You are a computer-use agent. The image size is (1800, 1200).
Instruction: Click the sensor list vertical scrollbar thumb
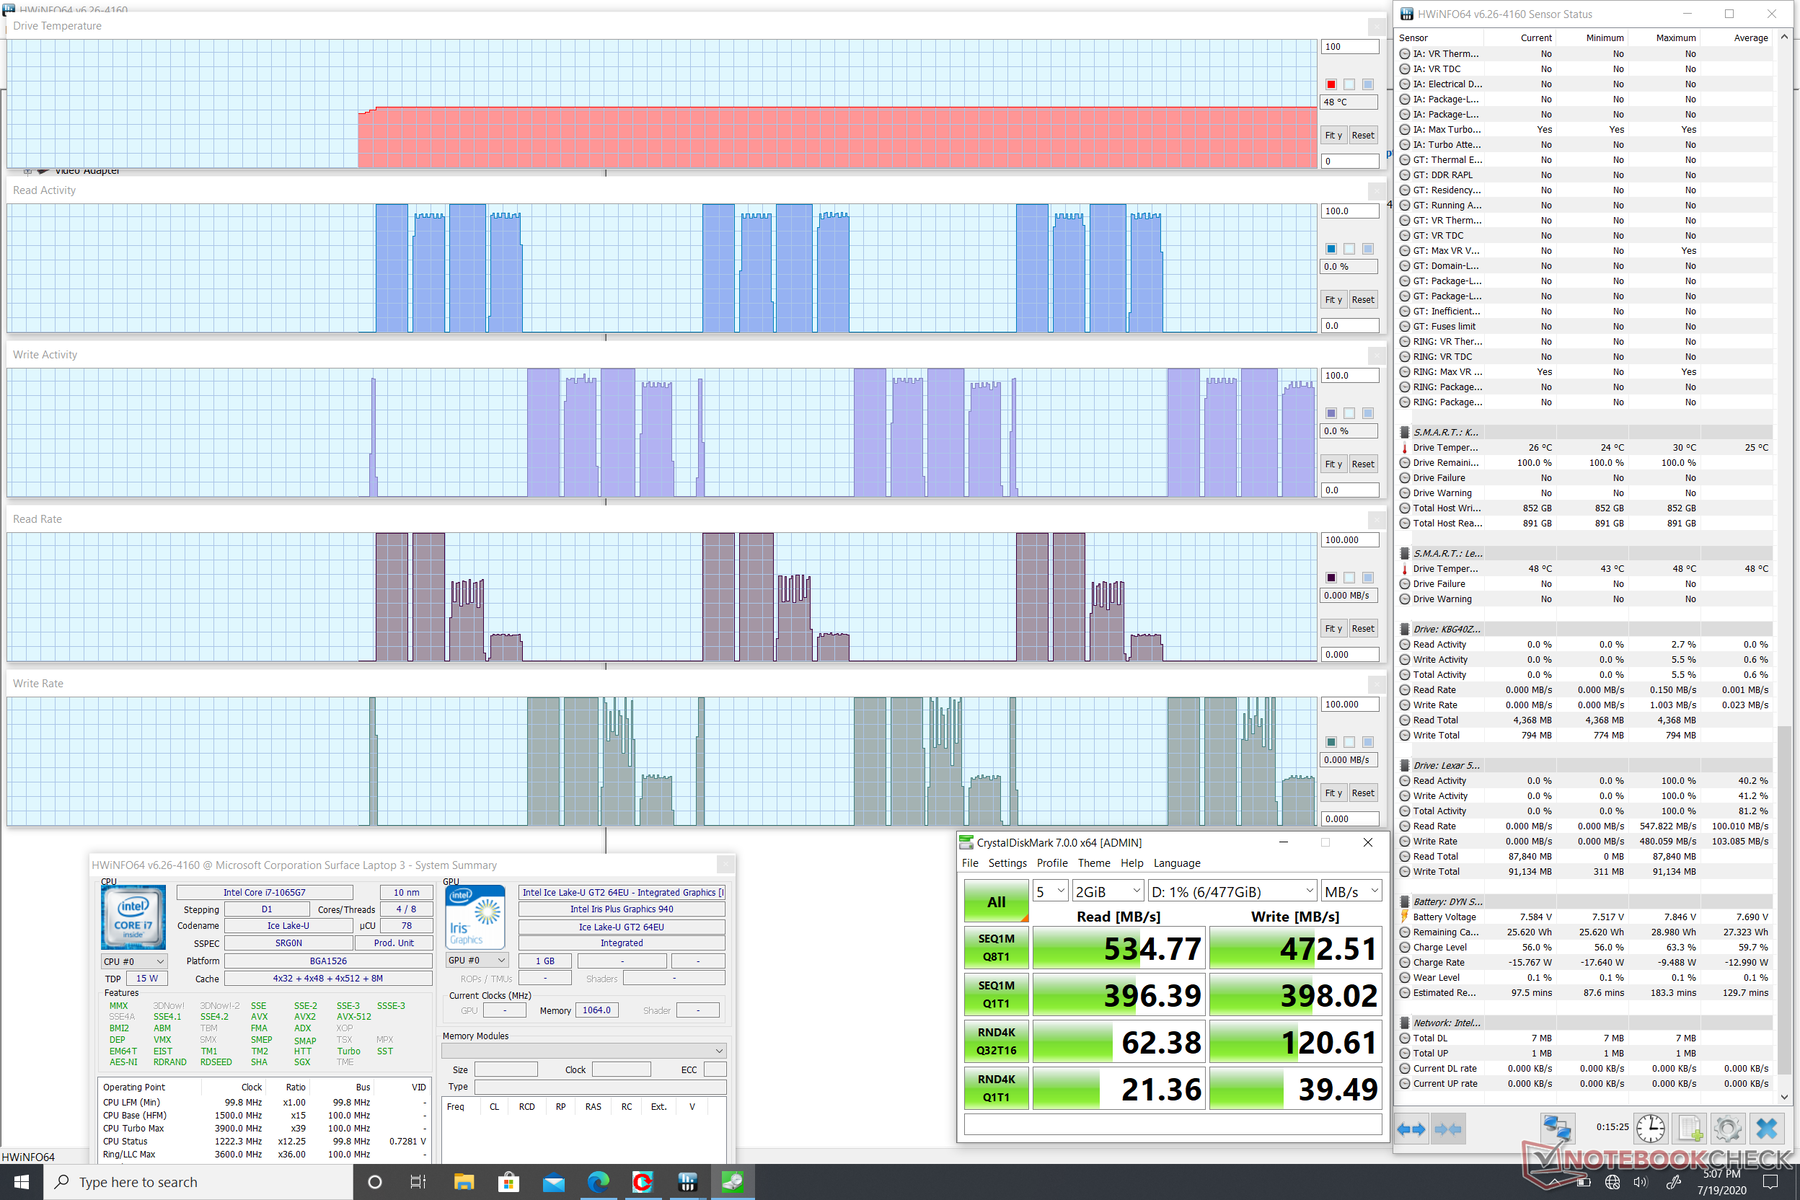point(1784,901)
